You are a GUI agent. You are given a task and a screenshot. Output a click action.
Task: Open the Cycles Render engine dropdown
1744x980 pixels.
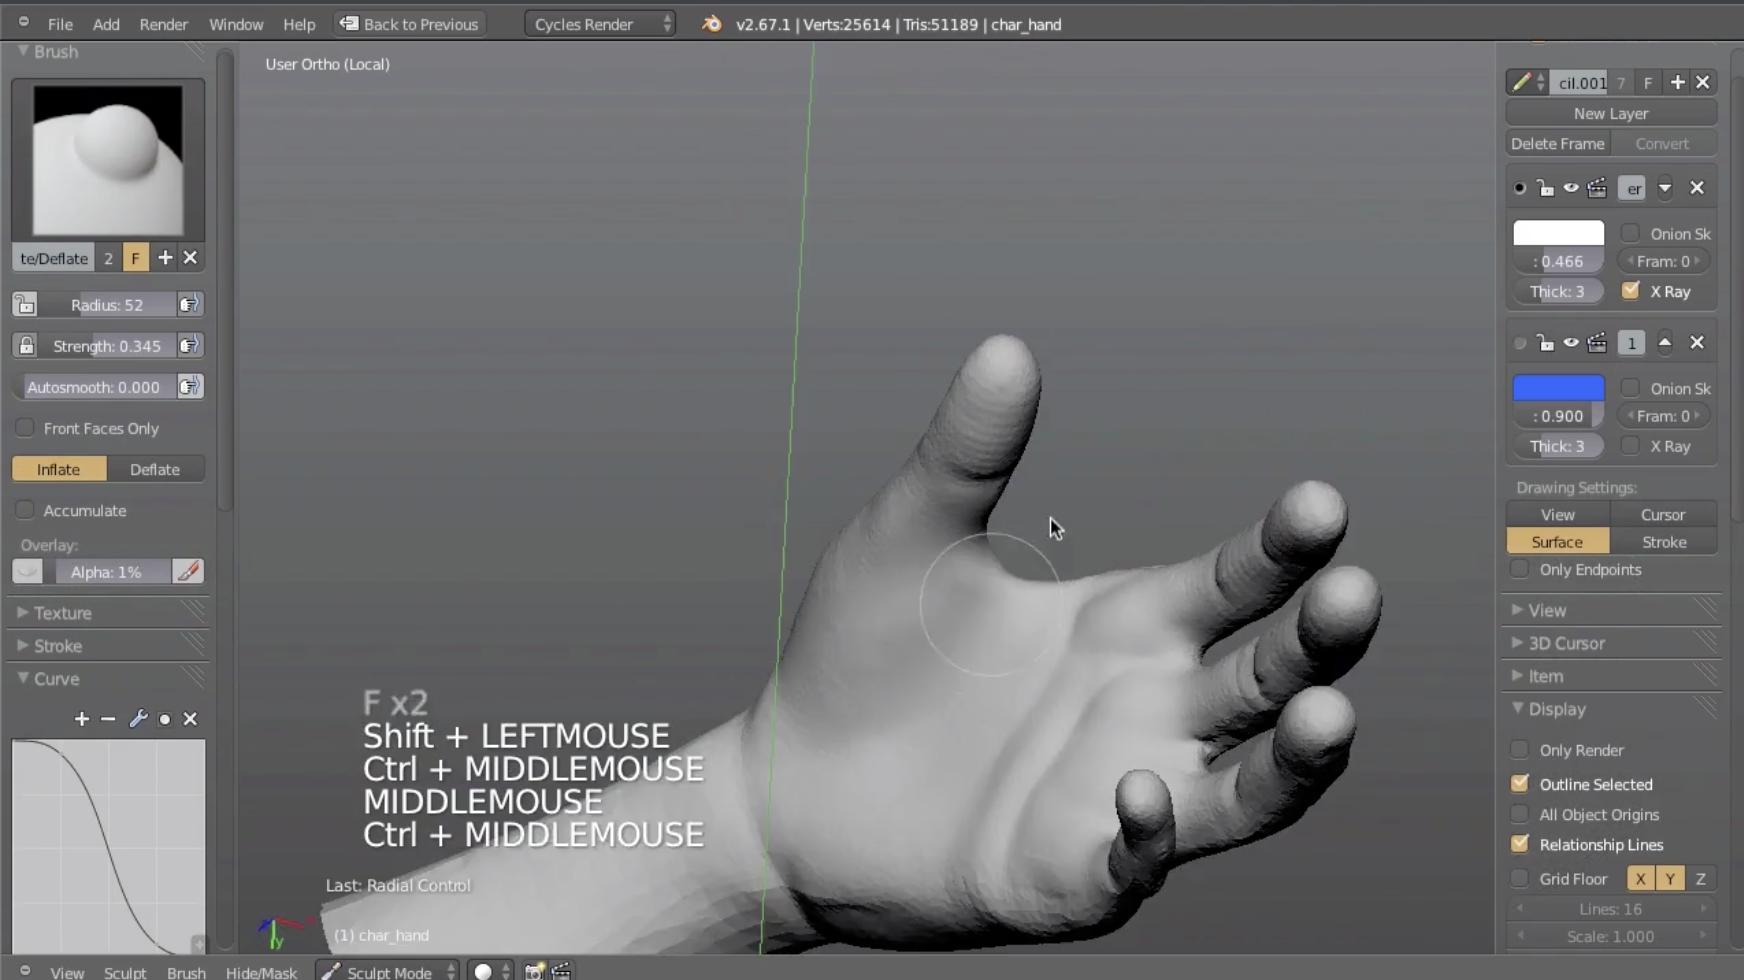(x=600, y=23)
